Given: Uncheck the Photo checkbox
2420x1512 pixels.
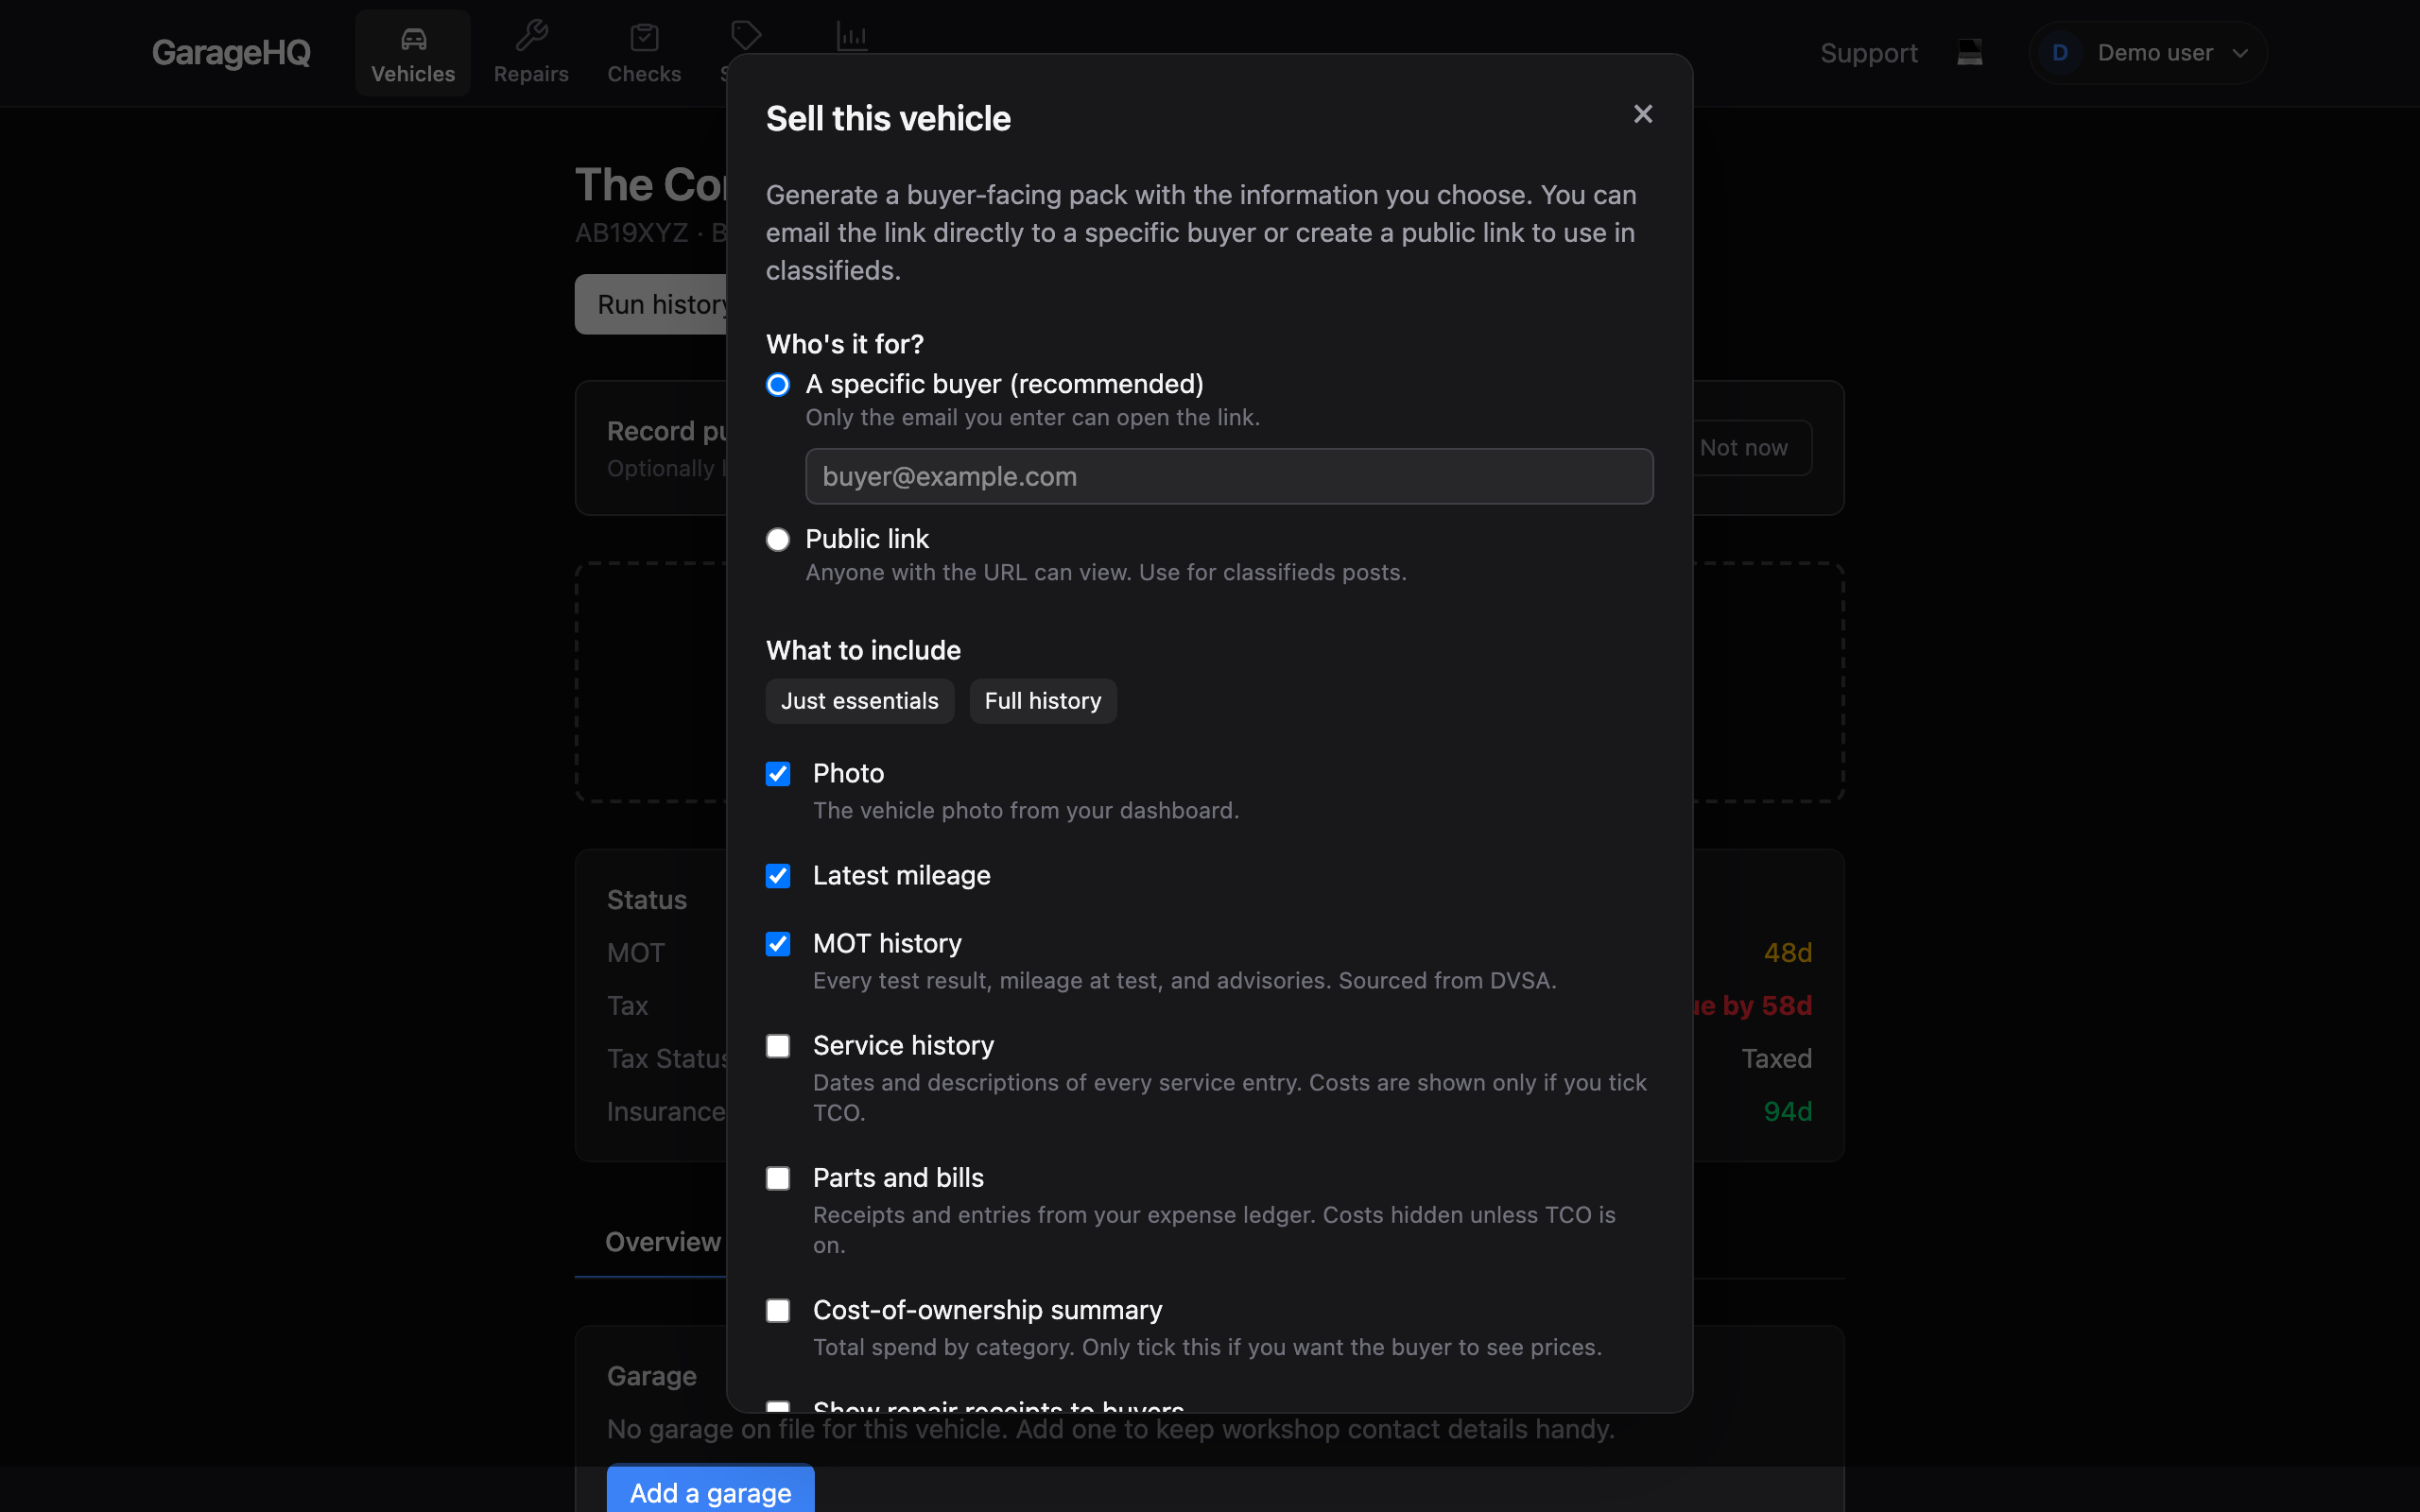Looking at the screenshot, I should coord(777,774).
